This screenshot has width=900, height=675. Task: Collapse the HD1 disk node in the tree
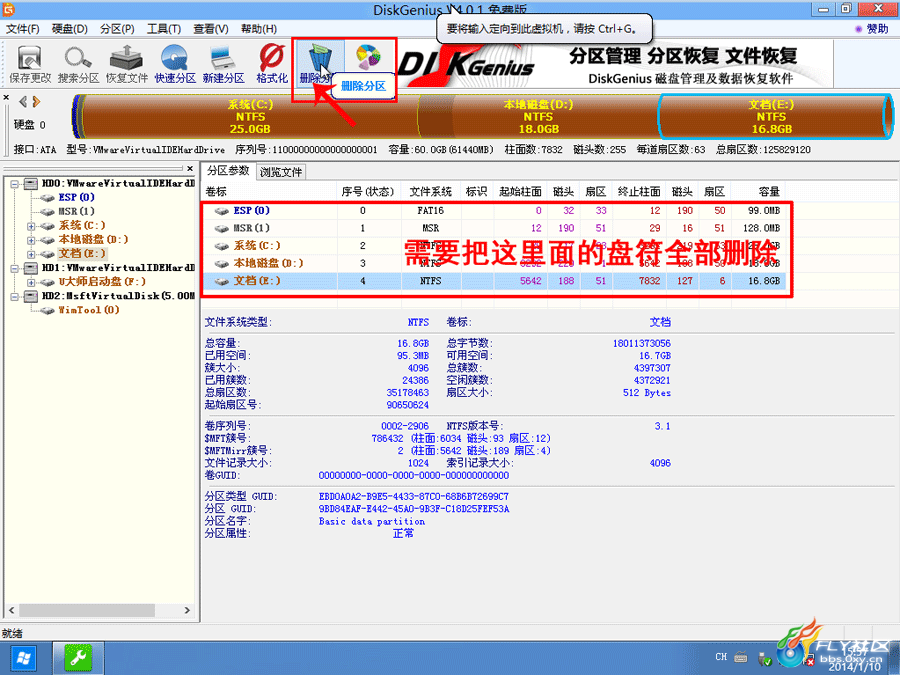(x=15, y=269)
